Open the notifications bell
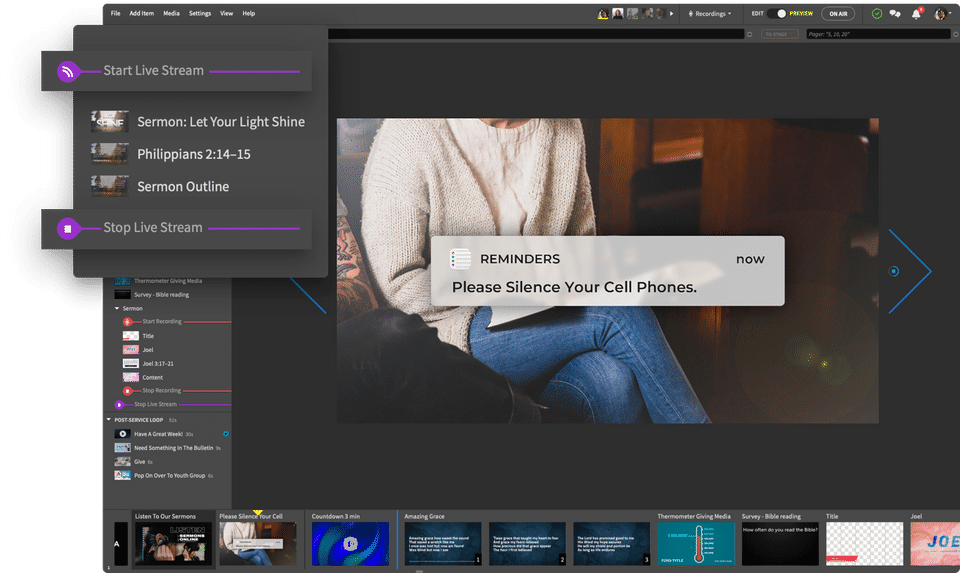The width and height of the screenshot is (960, 573). click(x=917, y=13)
